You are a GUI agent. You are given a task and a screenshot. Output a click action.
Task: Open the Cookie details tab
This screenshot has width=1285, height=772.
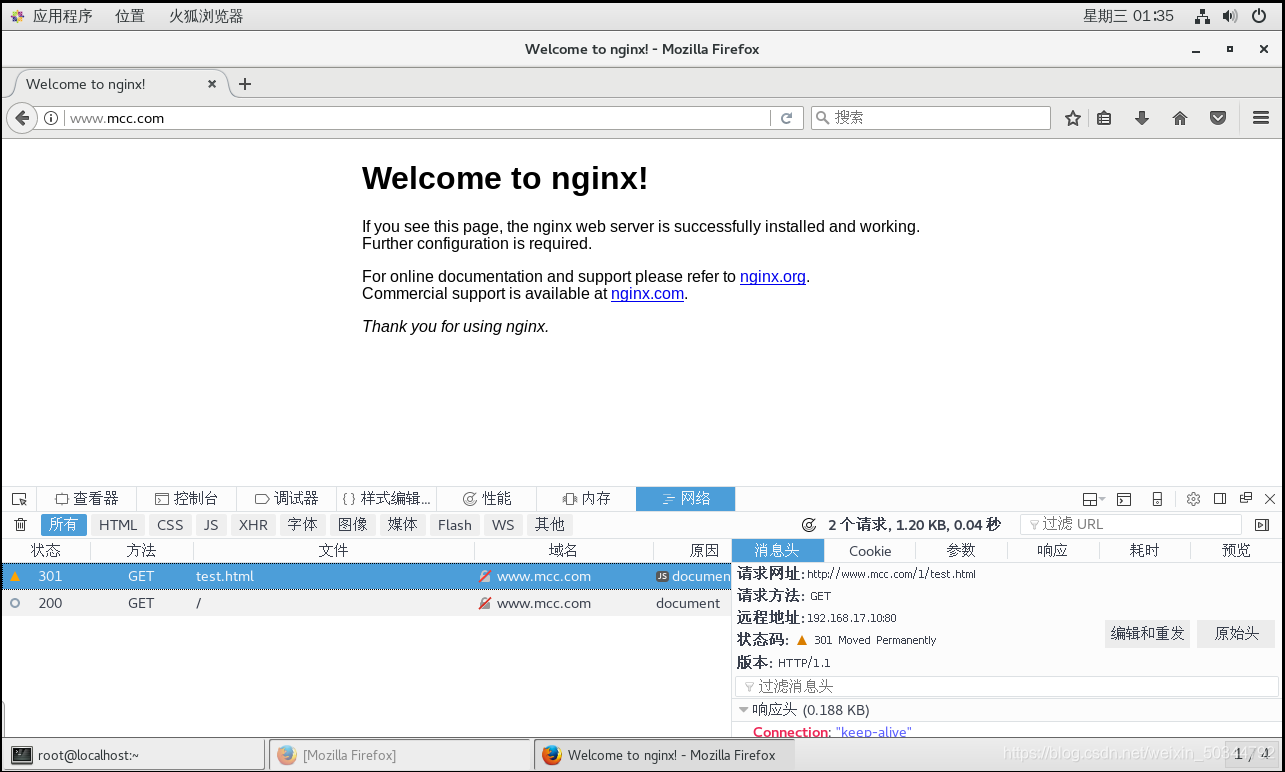tap(870, 551)
